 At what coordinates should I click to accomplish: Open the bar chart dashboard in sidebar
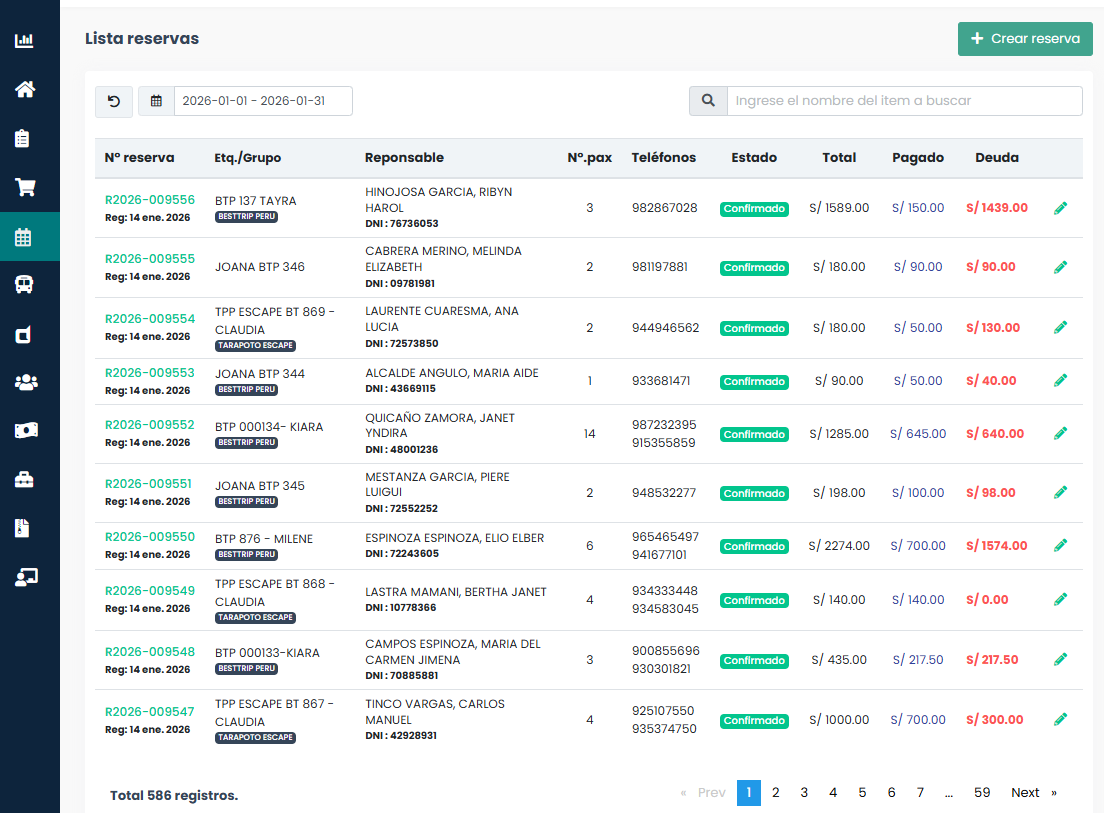tap(24, 41)
